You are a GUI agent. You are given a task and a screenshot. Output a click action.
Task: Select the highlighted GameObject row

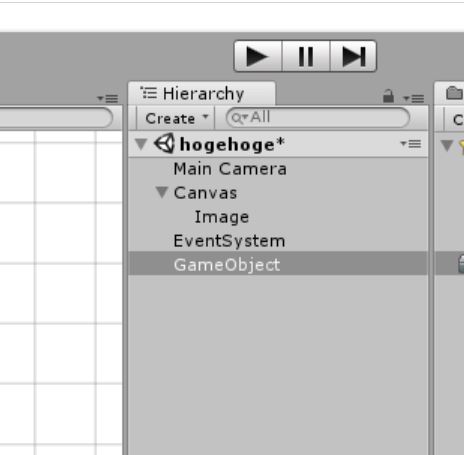tap(278, 263)
